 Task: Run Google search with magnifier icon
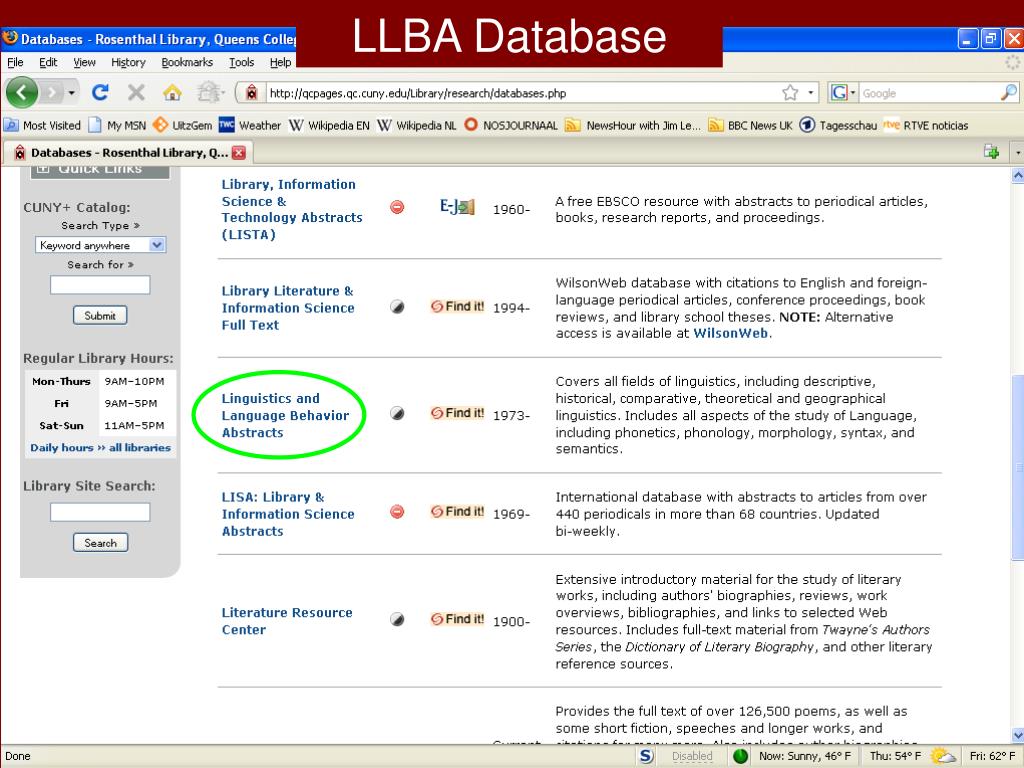1008,93
